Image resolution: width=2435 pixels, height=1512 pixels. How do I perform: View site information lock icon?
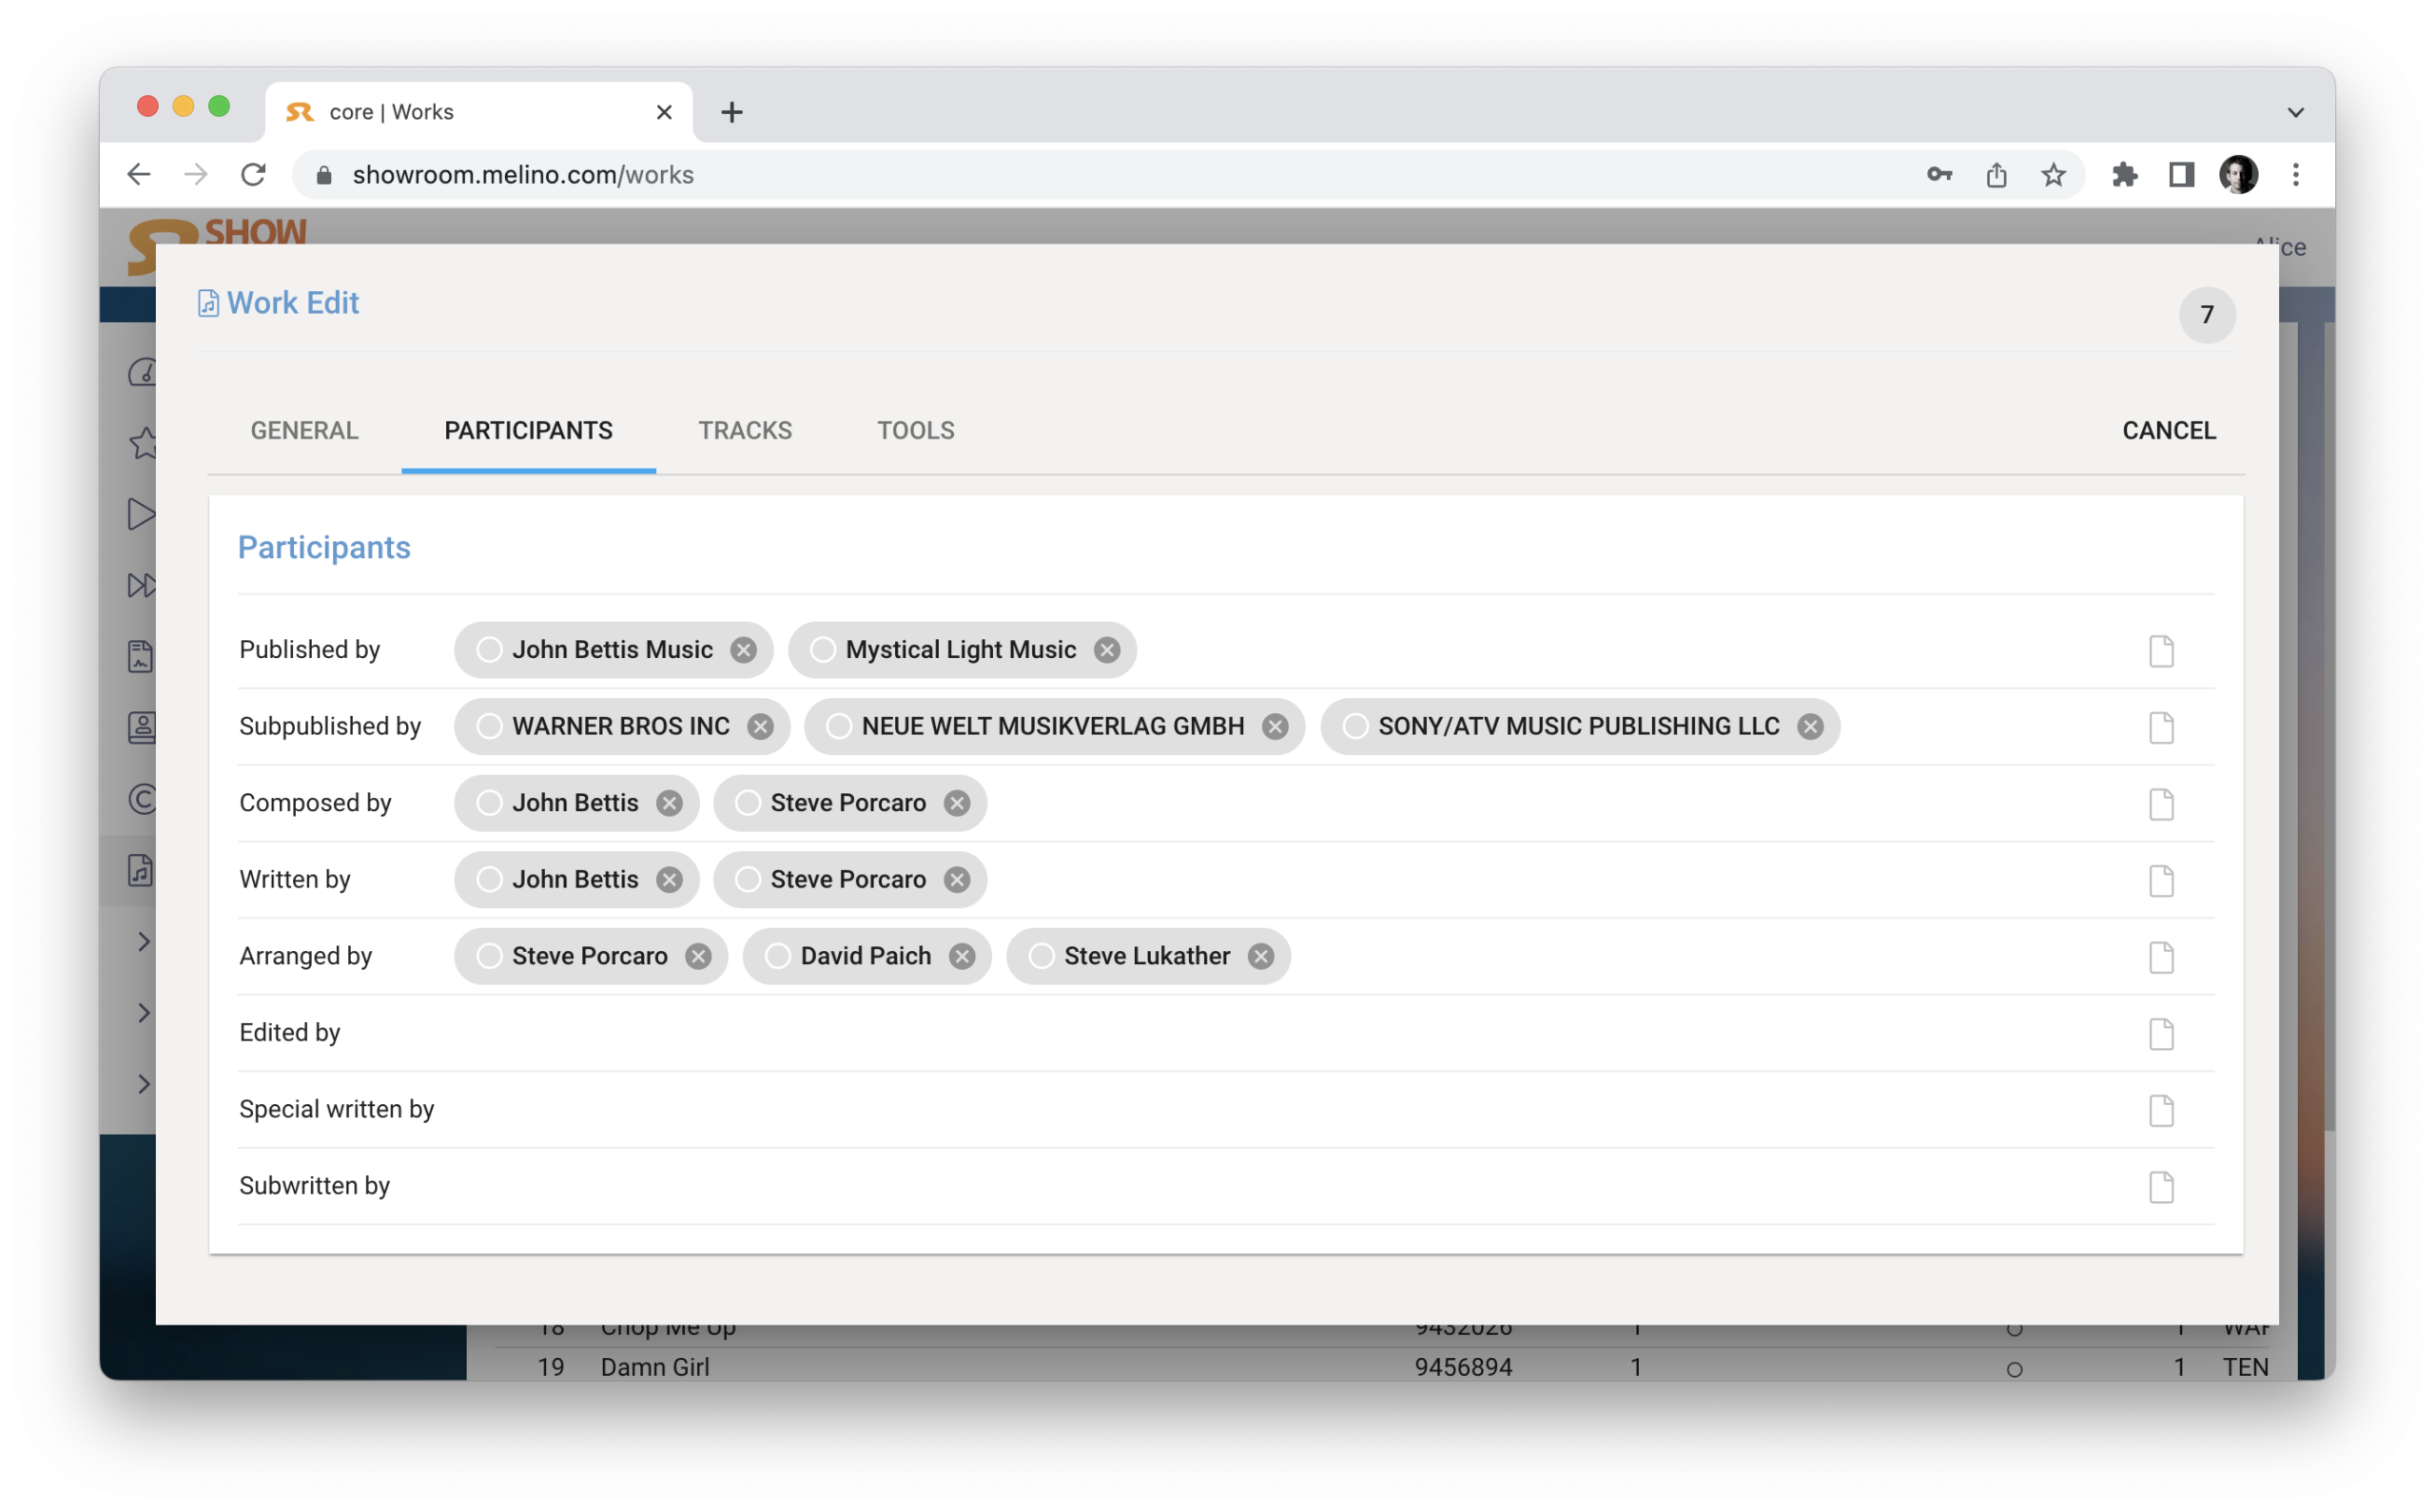click(324, 175)
